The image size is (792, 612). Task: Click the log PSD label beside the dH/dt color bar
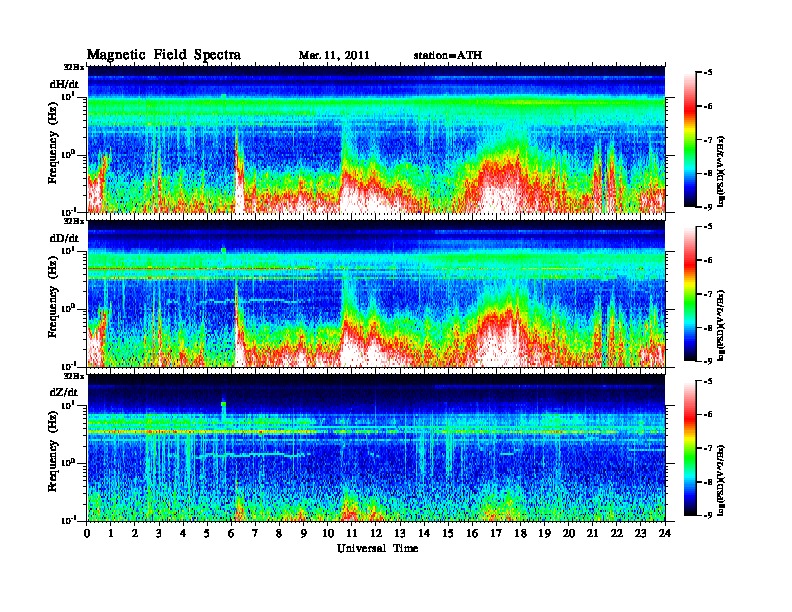[x=721, y=171]
